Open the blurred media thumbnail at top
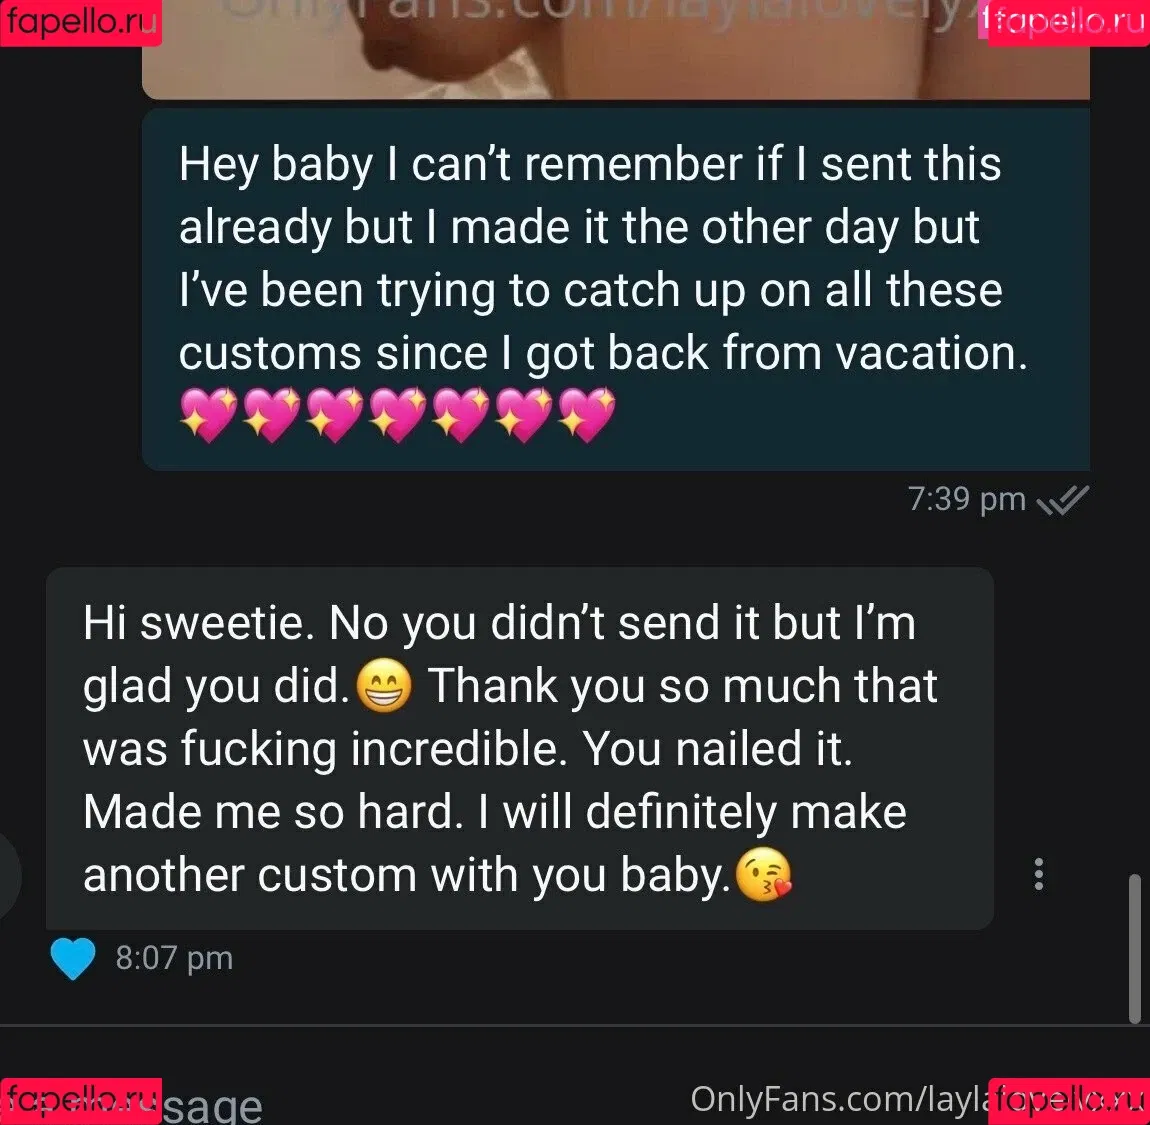This screenshot has width=1150, height=1125. point(615,49)
